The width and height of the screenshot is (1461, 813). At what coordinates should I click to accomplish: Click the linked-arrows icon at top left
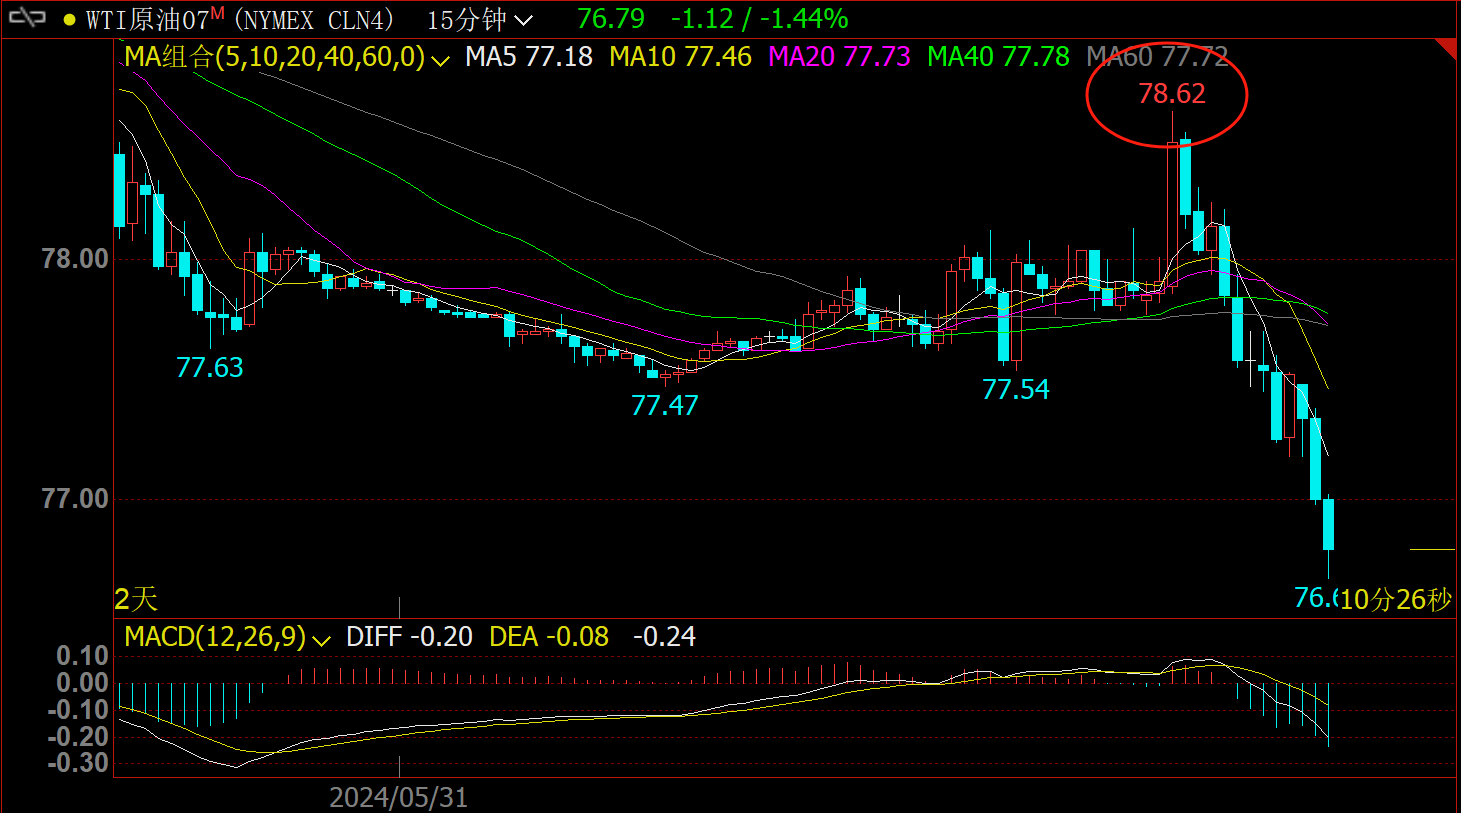28,18
